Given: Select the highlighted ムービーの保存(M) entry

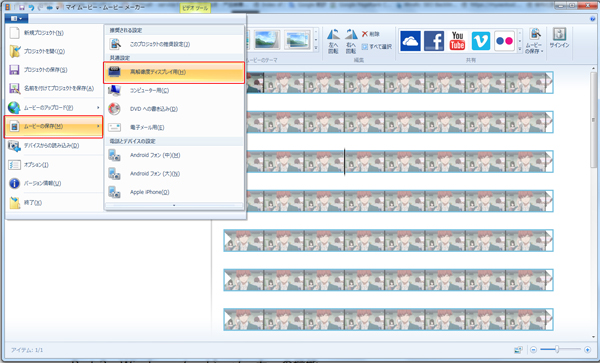Looking at the screenshot, I should (54, 127).
